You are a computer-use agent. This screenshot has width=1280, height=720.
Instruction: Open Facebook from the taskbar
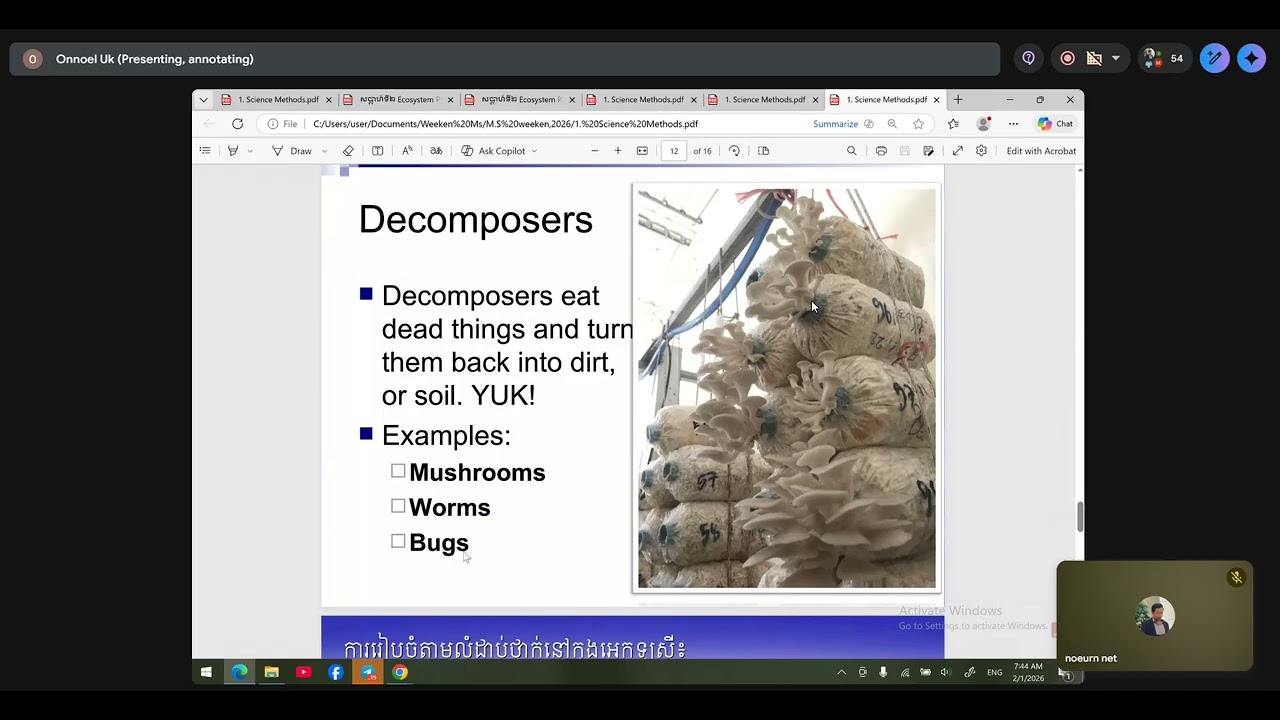pyautogui.click(x=335, y=672)
